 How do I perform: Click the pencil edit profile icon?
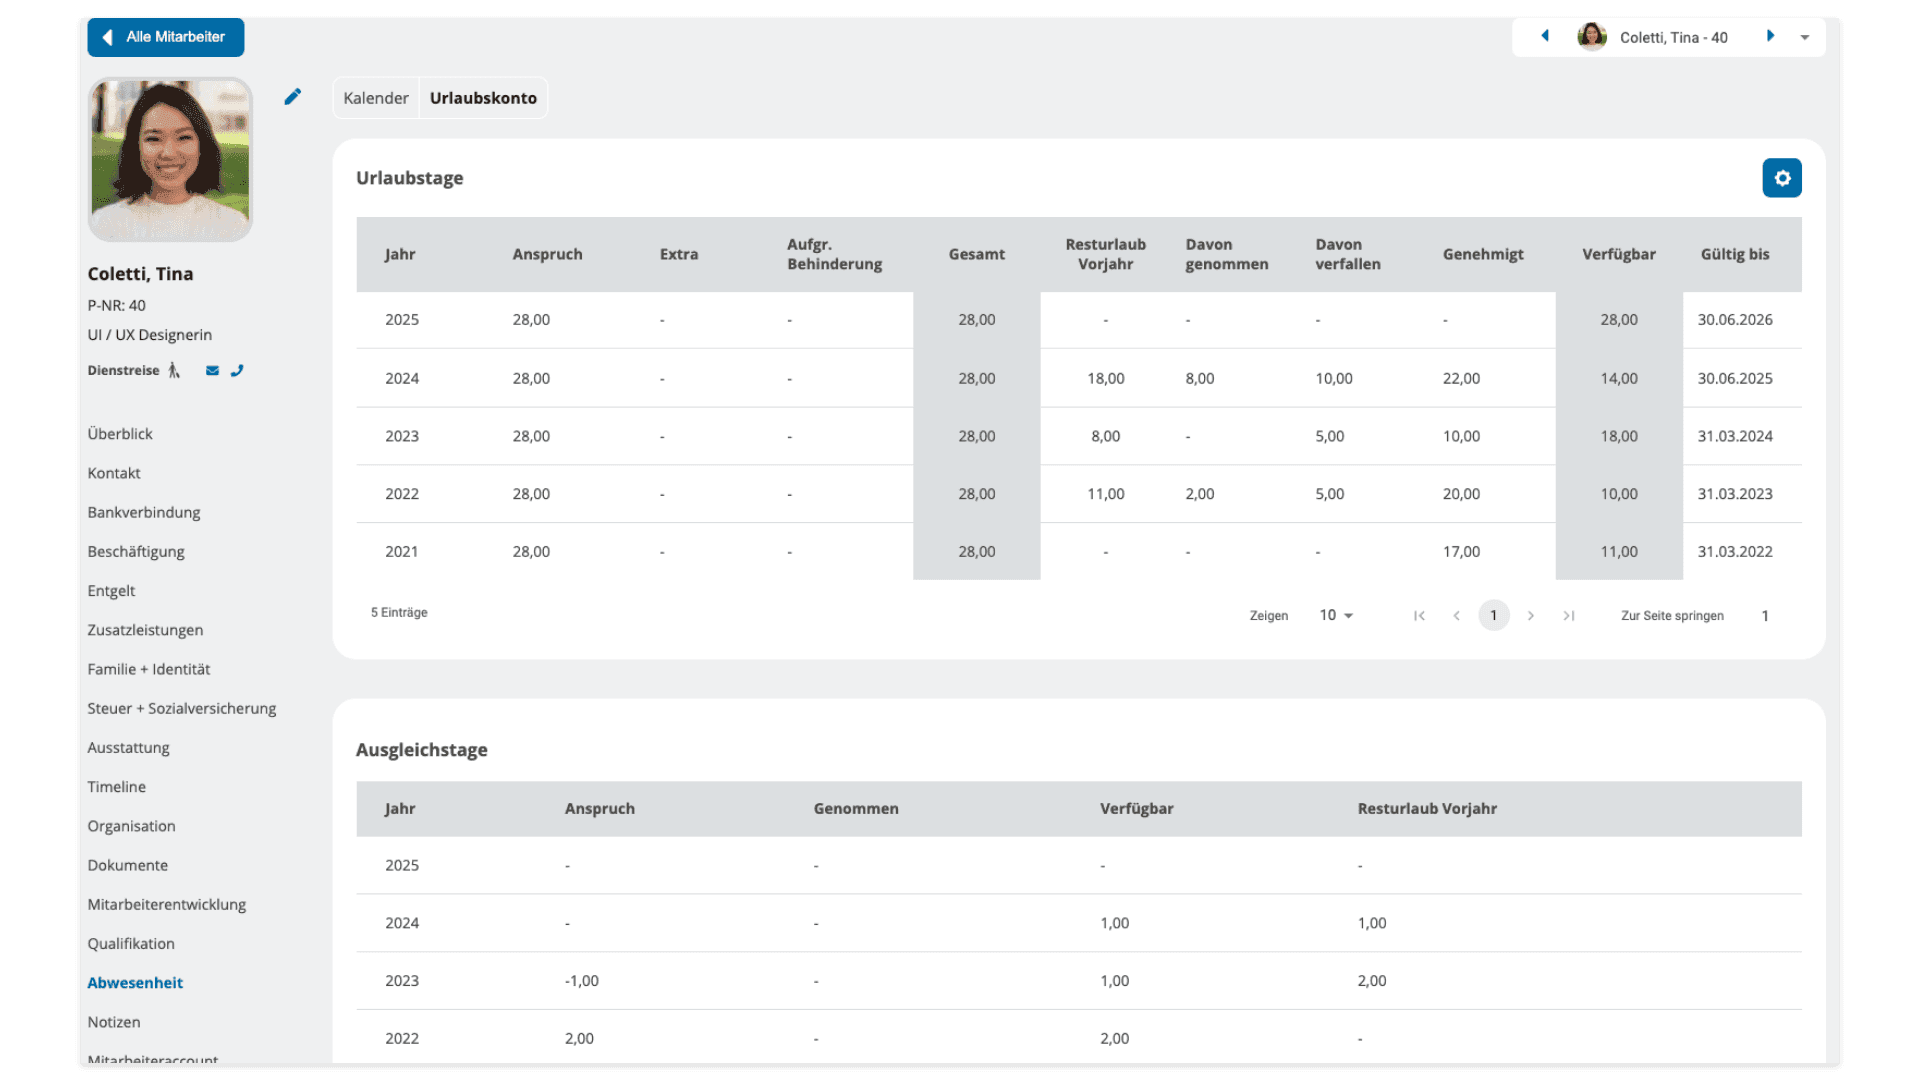click(292, 97)
